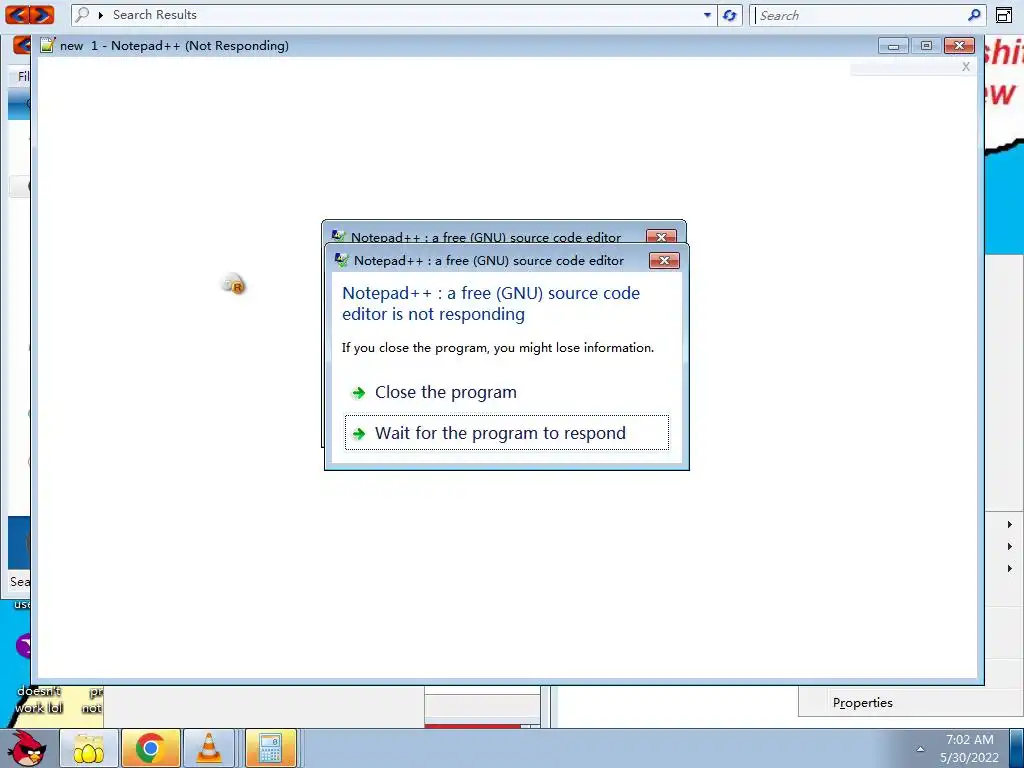Click the Show desktop button on taskbar
This screenshot has height=768, width=1024.
point(1016,749)
